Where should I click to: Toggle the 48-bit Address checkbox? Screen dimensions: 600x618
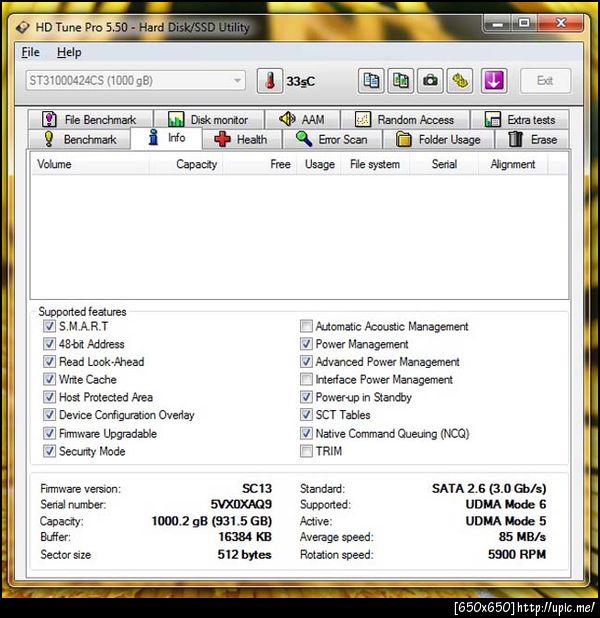click(x=49, y=344)
